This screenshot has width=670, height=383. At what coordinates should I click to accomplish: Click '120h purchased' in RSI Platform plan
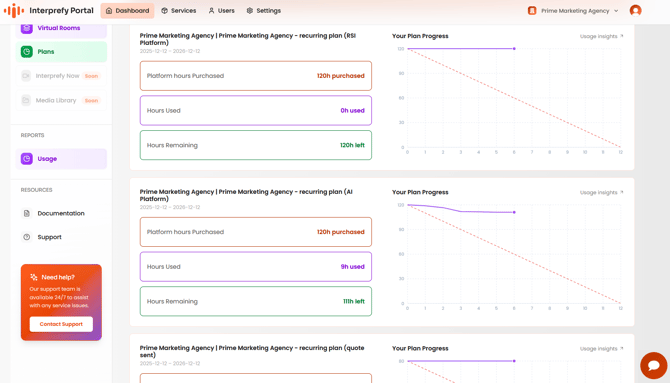(341, 76)
